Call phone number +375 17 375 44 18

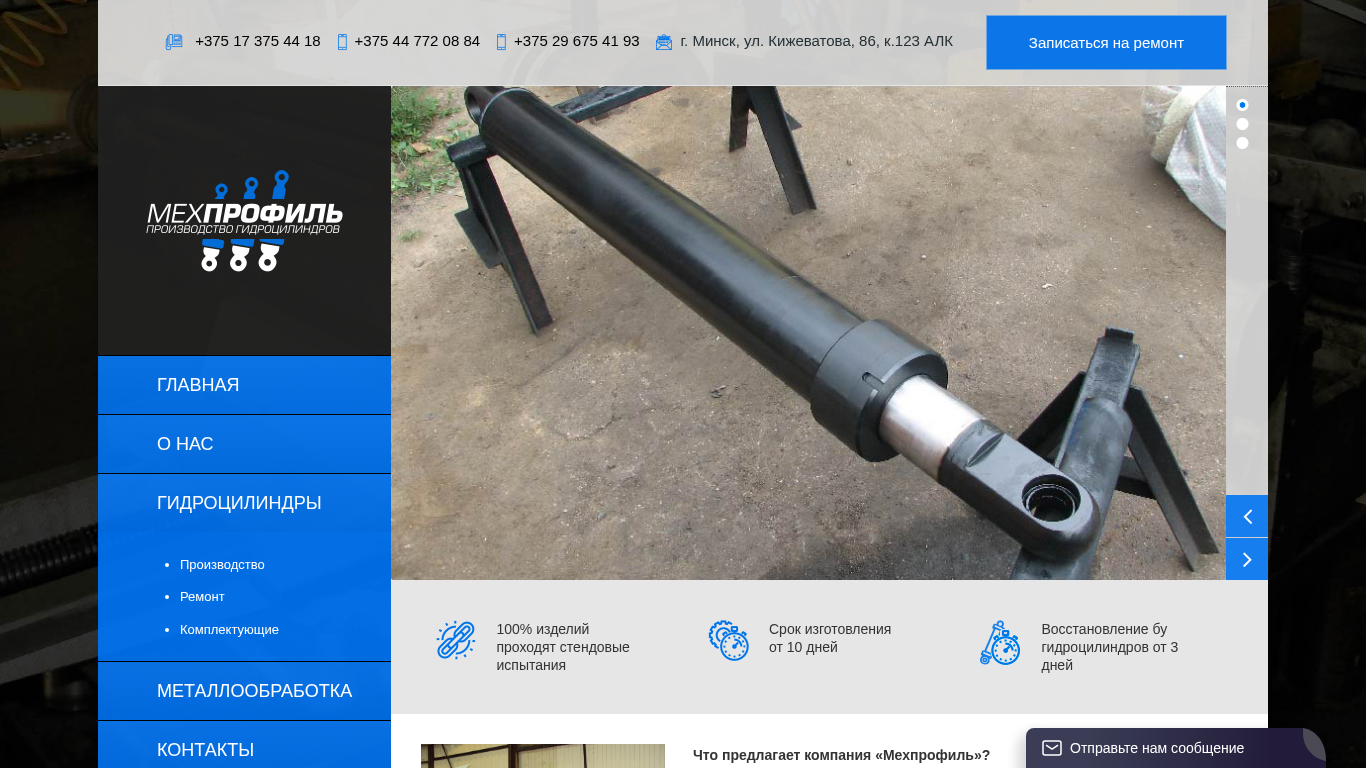tap(258, 41)
